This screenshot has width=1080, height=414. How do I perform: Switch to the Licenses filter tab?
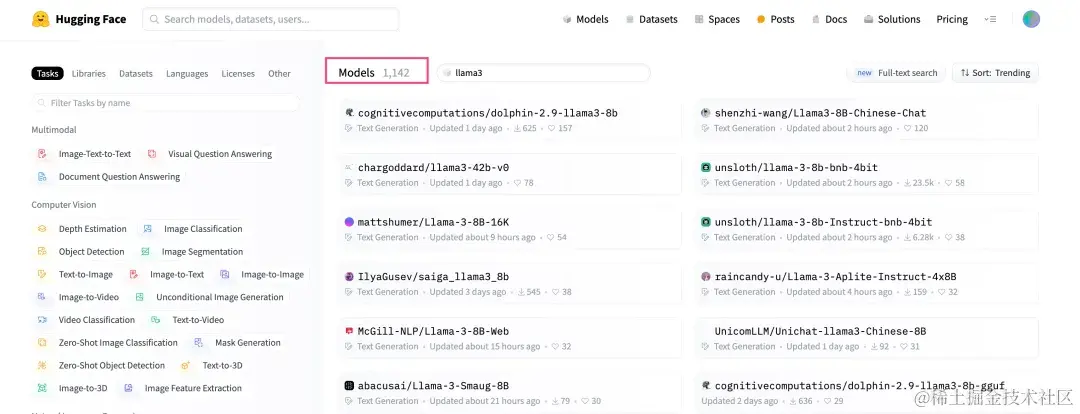[x=238, y=73]
